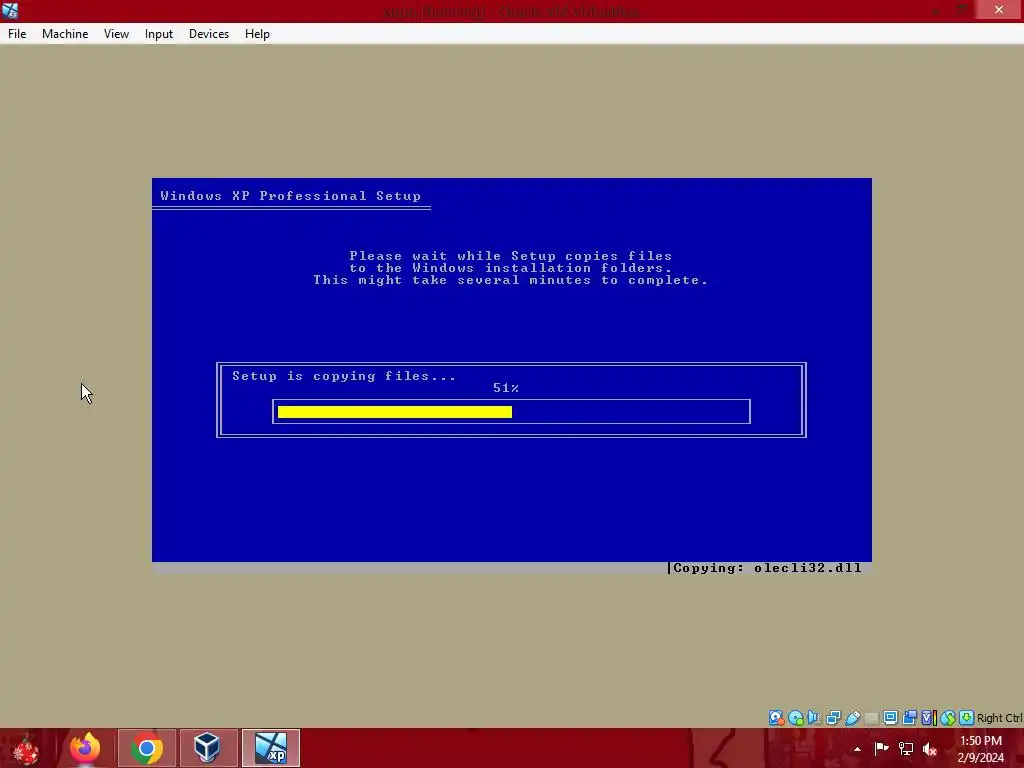
Task: Open the network tray icon
Action: 905,748
